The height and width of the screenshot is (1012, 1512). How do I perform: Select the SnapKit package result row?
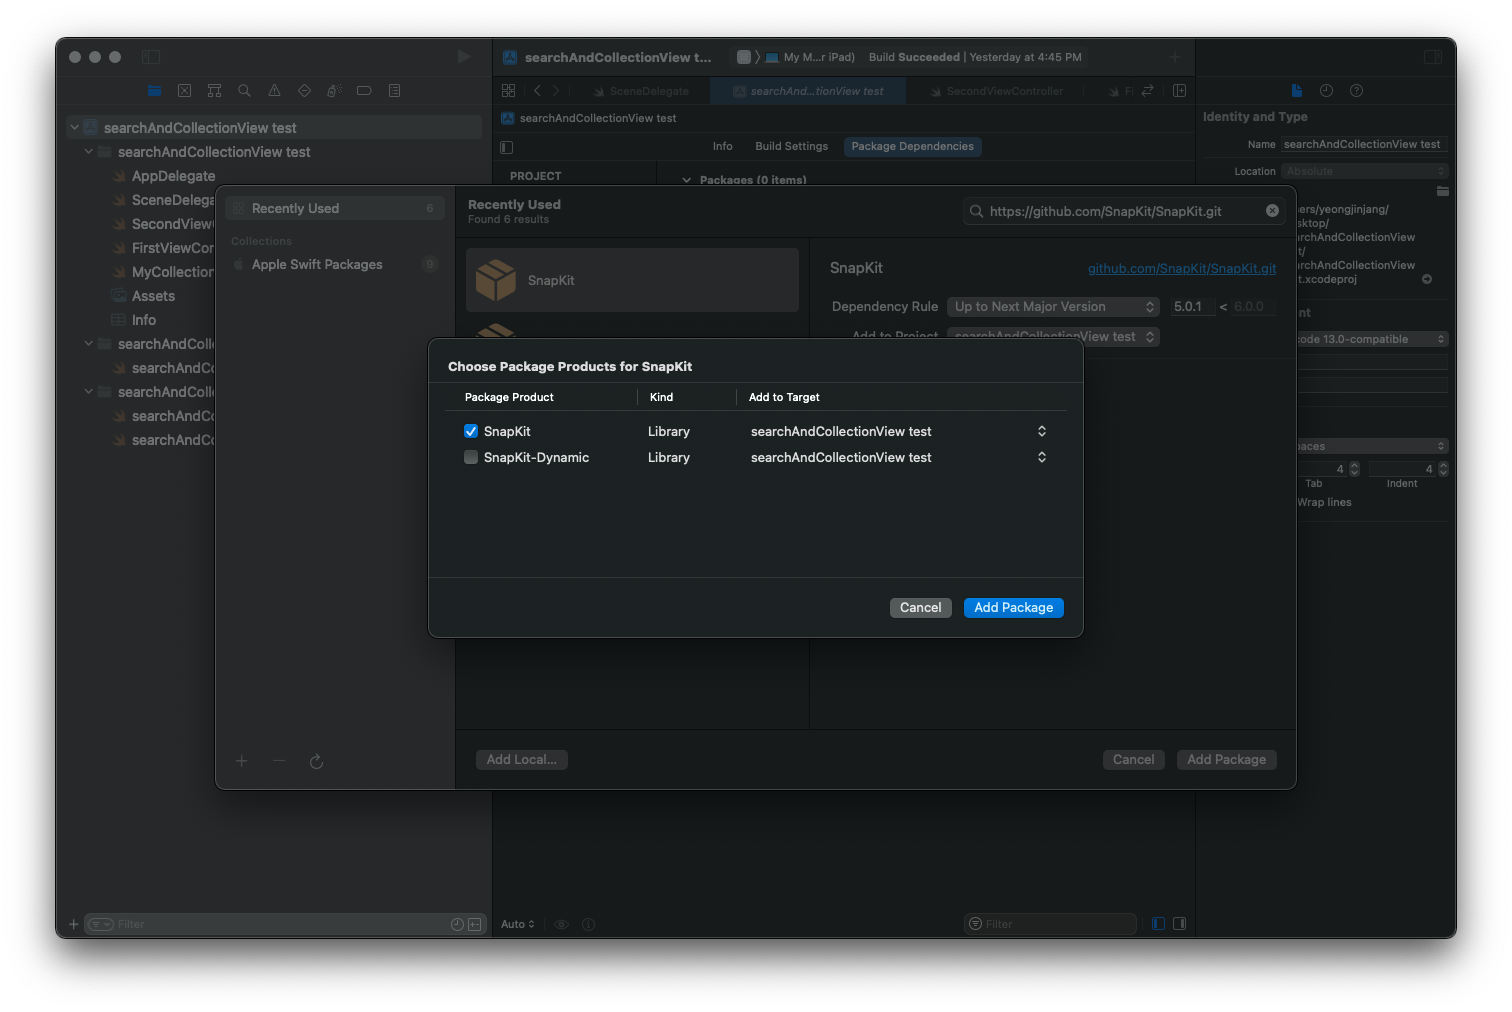tap(632, 280)
